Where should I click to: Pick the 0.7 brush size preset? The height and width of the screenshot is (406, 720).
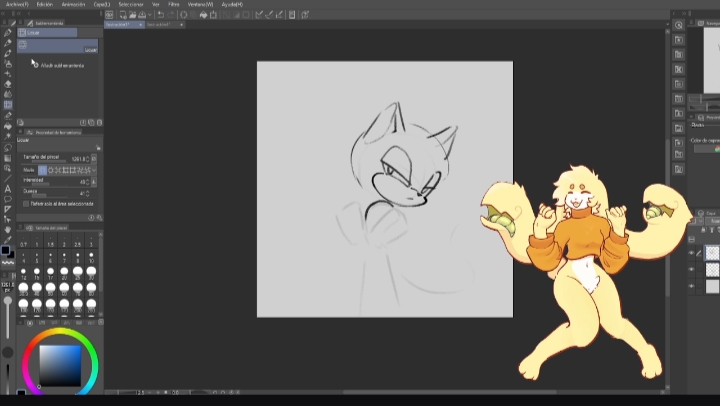[24, 244]
